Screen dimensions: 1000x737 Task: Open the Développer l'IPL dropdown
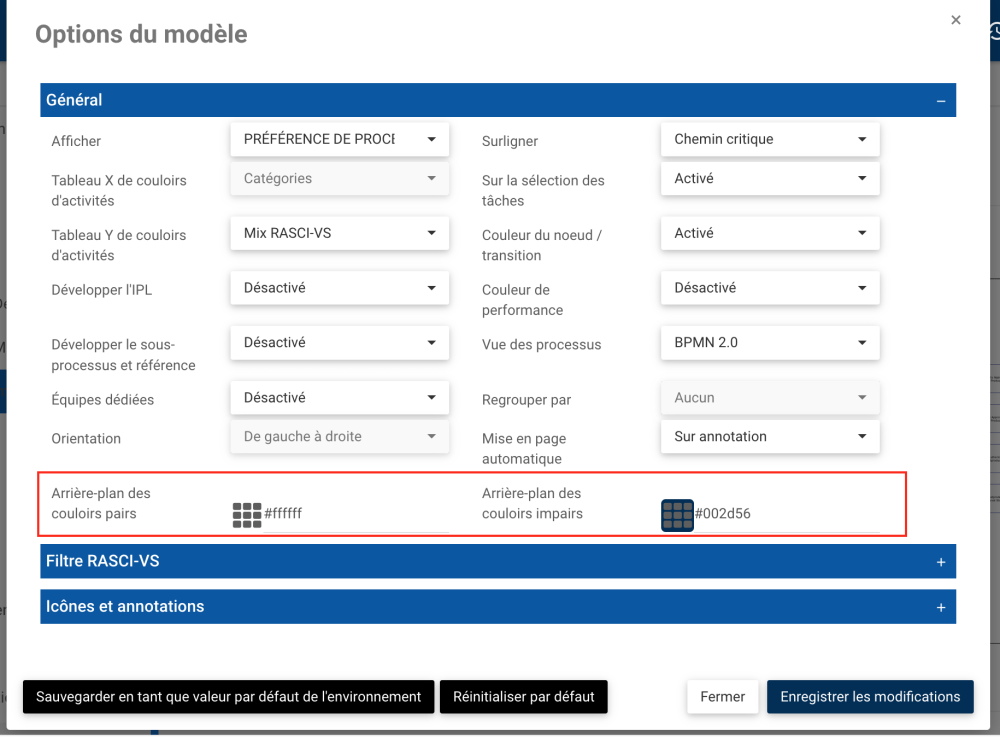(x=339, y=288)
